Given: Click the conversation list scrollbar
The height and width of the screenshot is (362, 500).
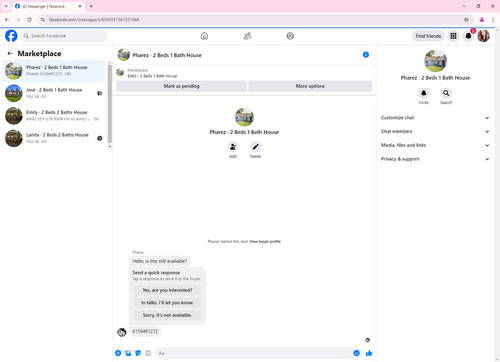Looking at the screenshot, I should tap(110, 104).
